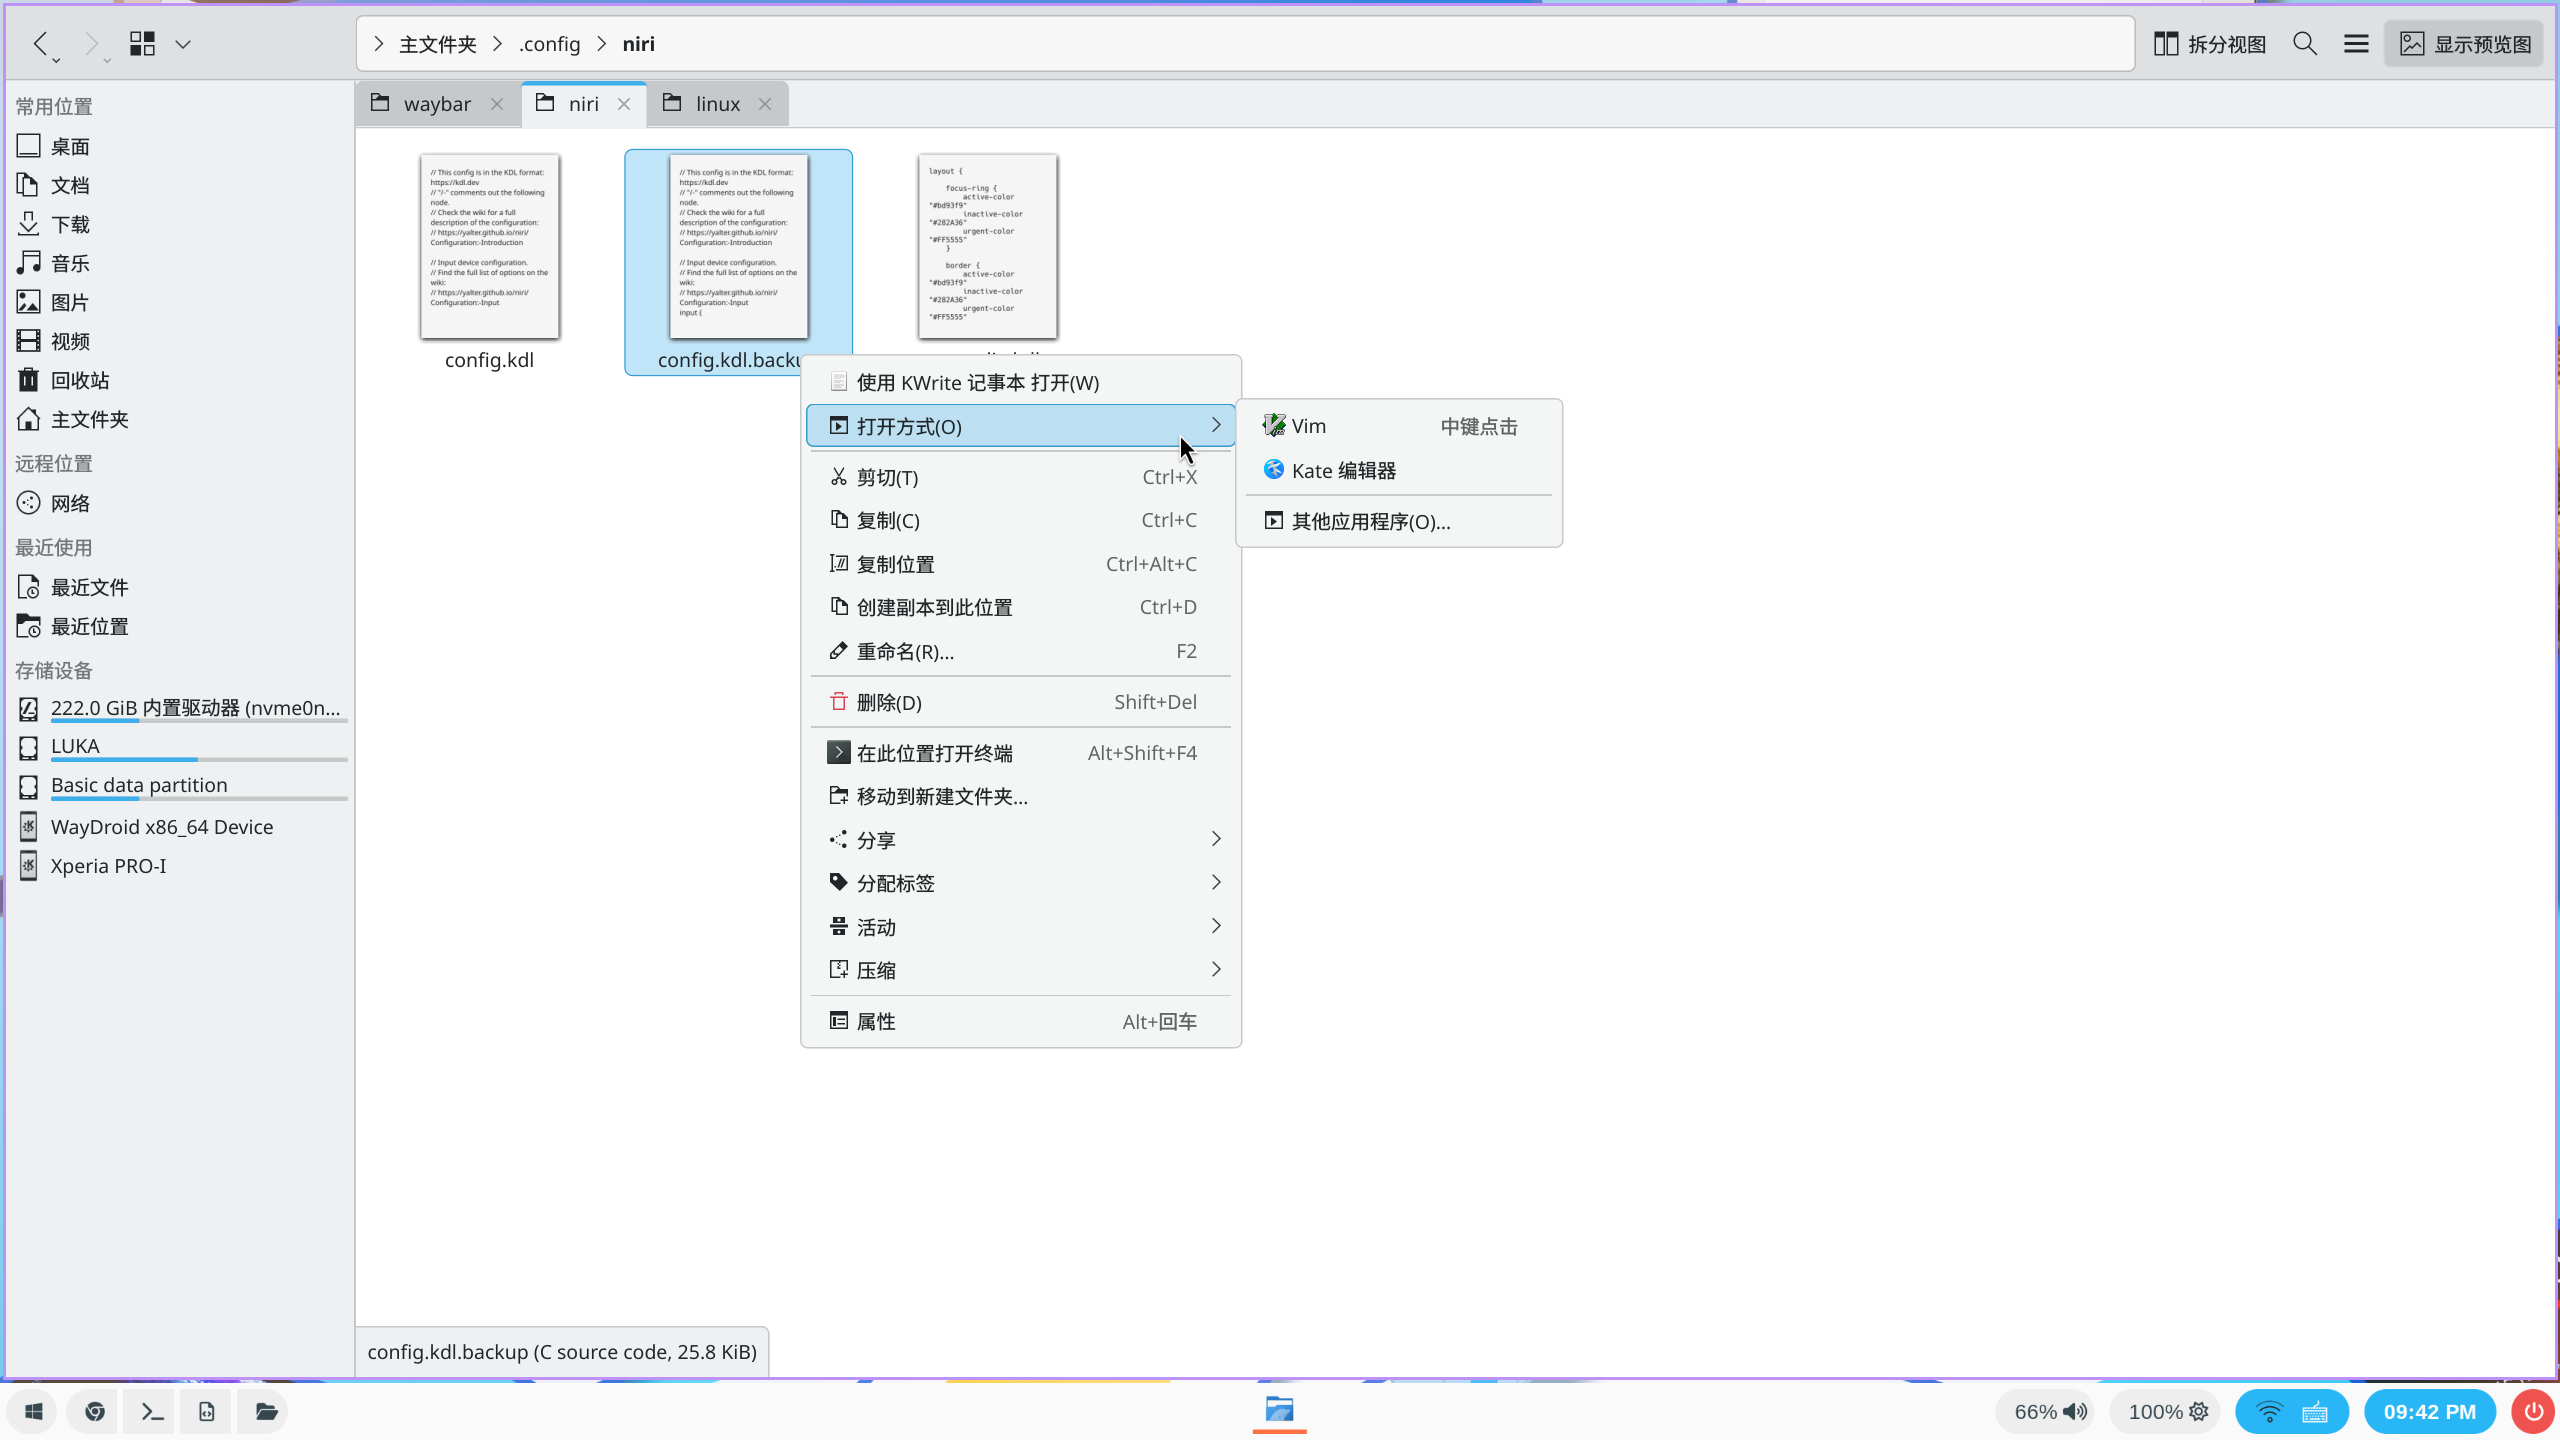Select 重命名(R)... in context menu

click(x=905, y=652)
